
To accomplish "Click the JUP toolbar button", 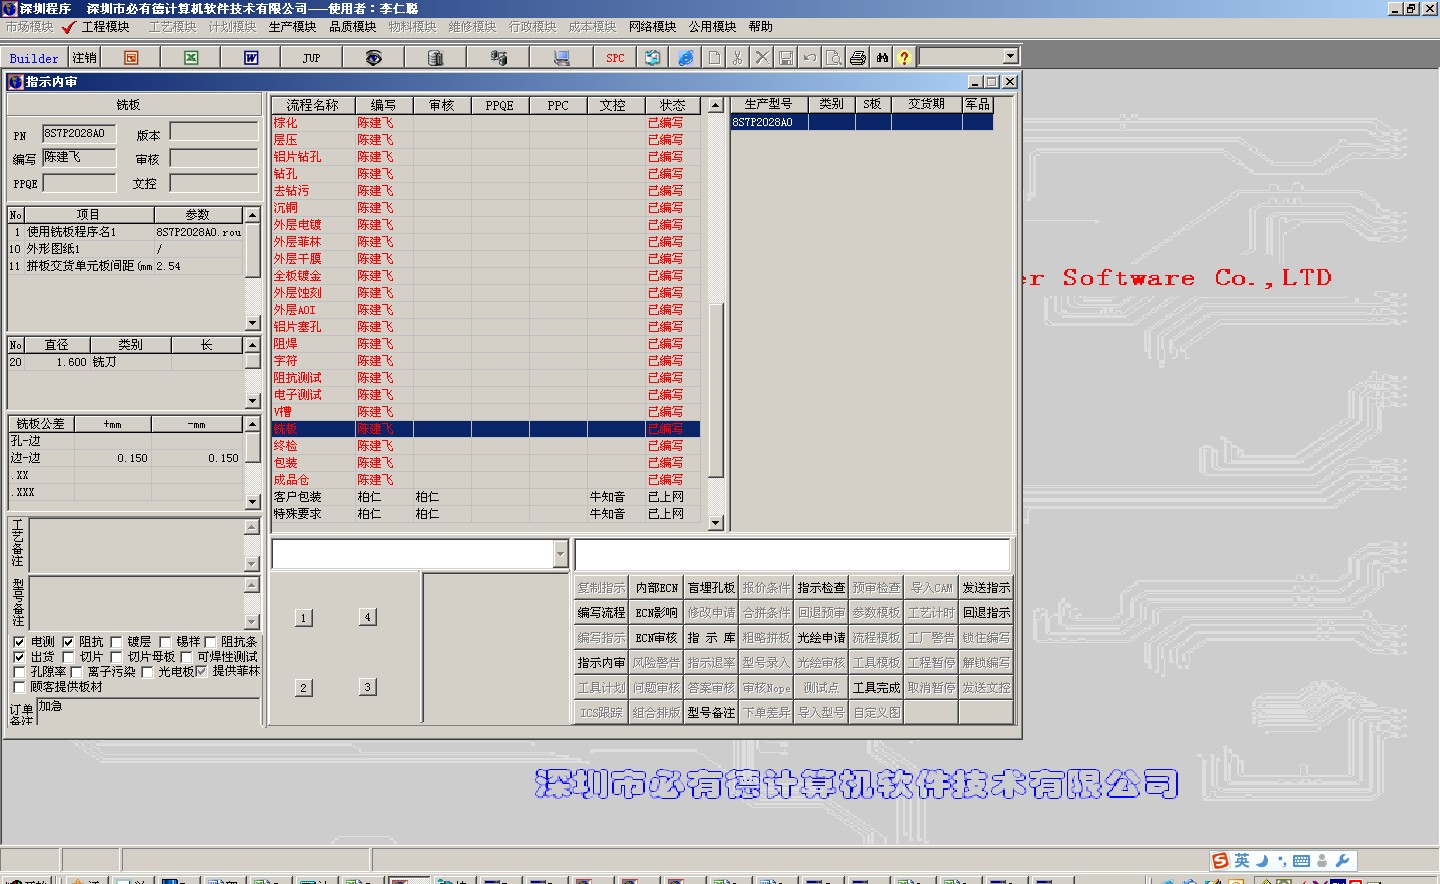I will coord(311,58).
